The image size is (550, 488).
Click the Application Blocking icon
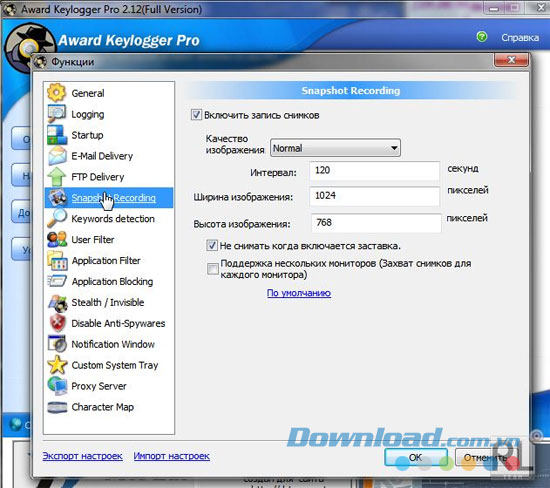pyautogui.click(x=57, y=281)
